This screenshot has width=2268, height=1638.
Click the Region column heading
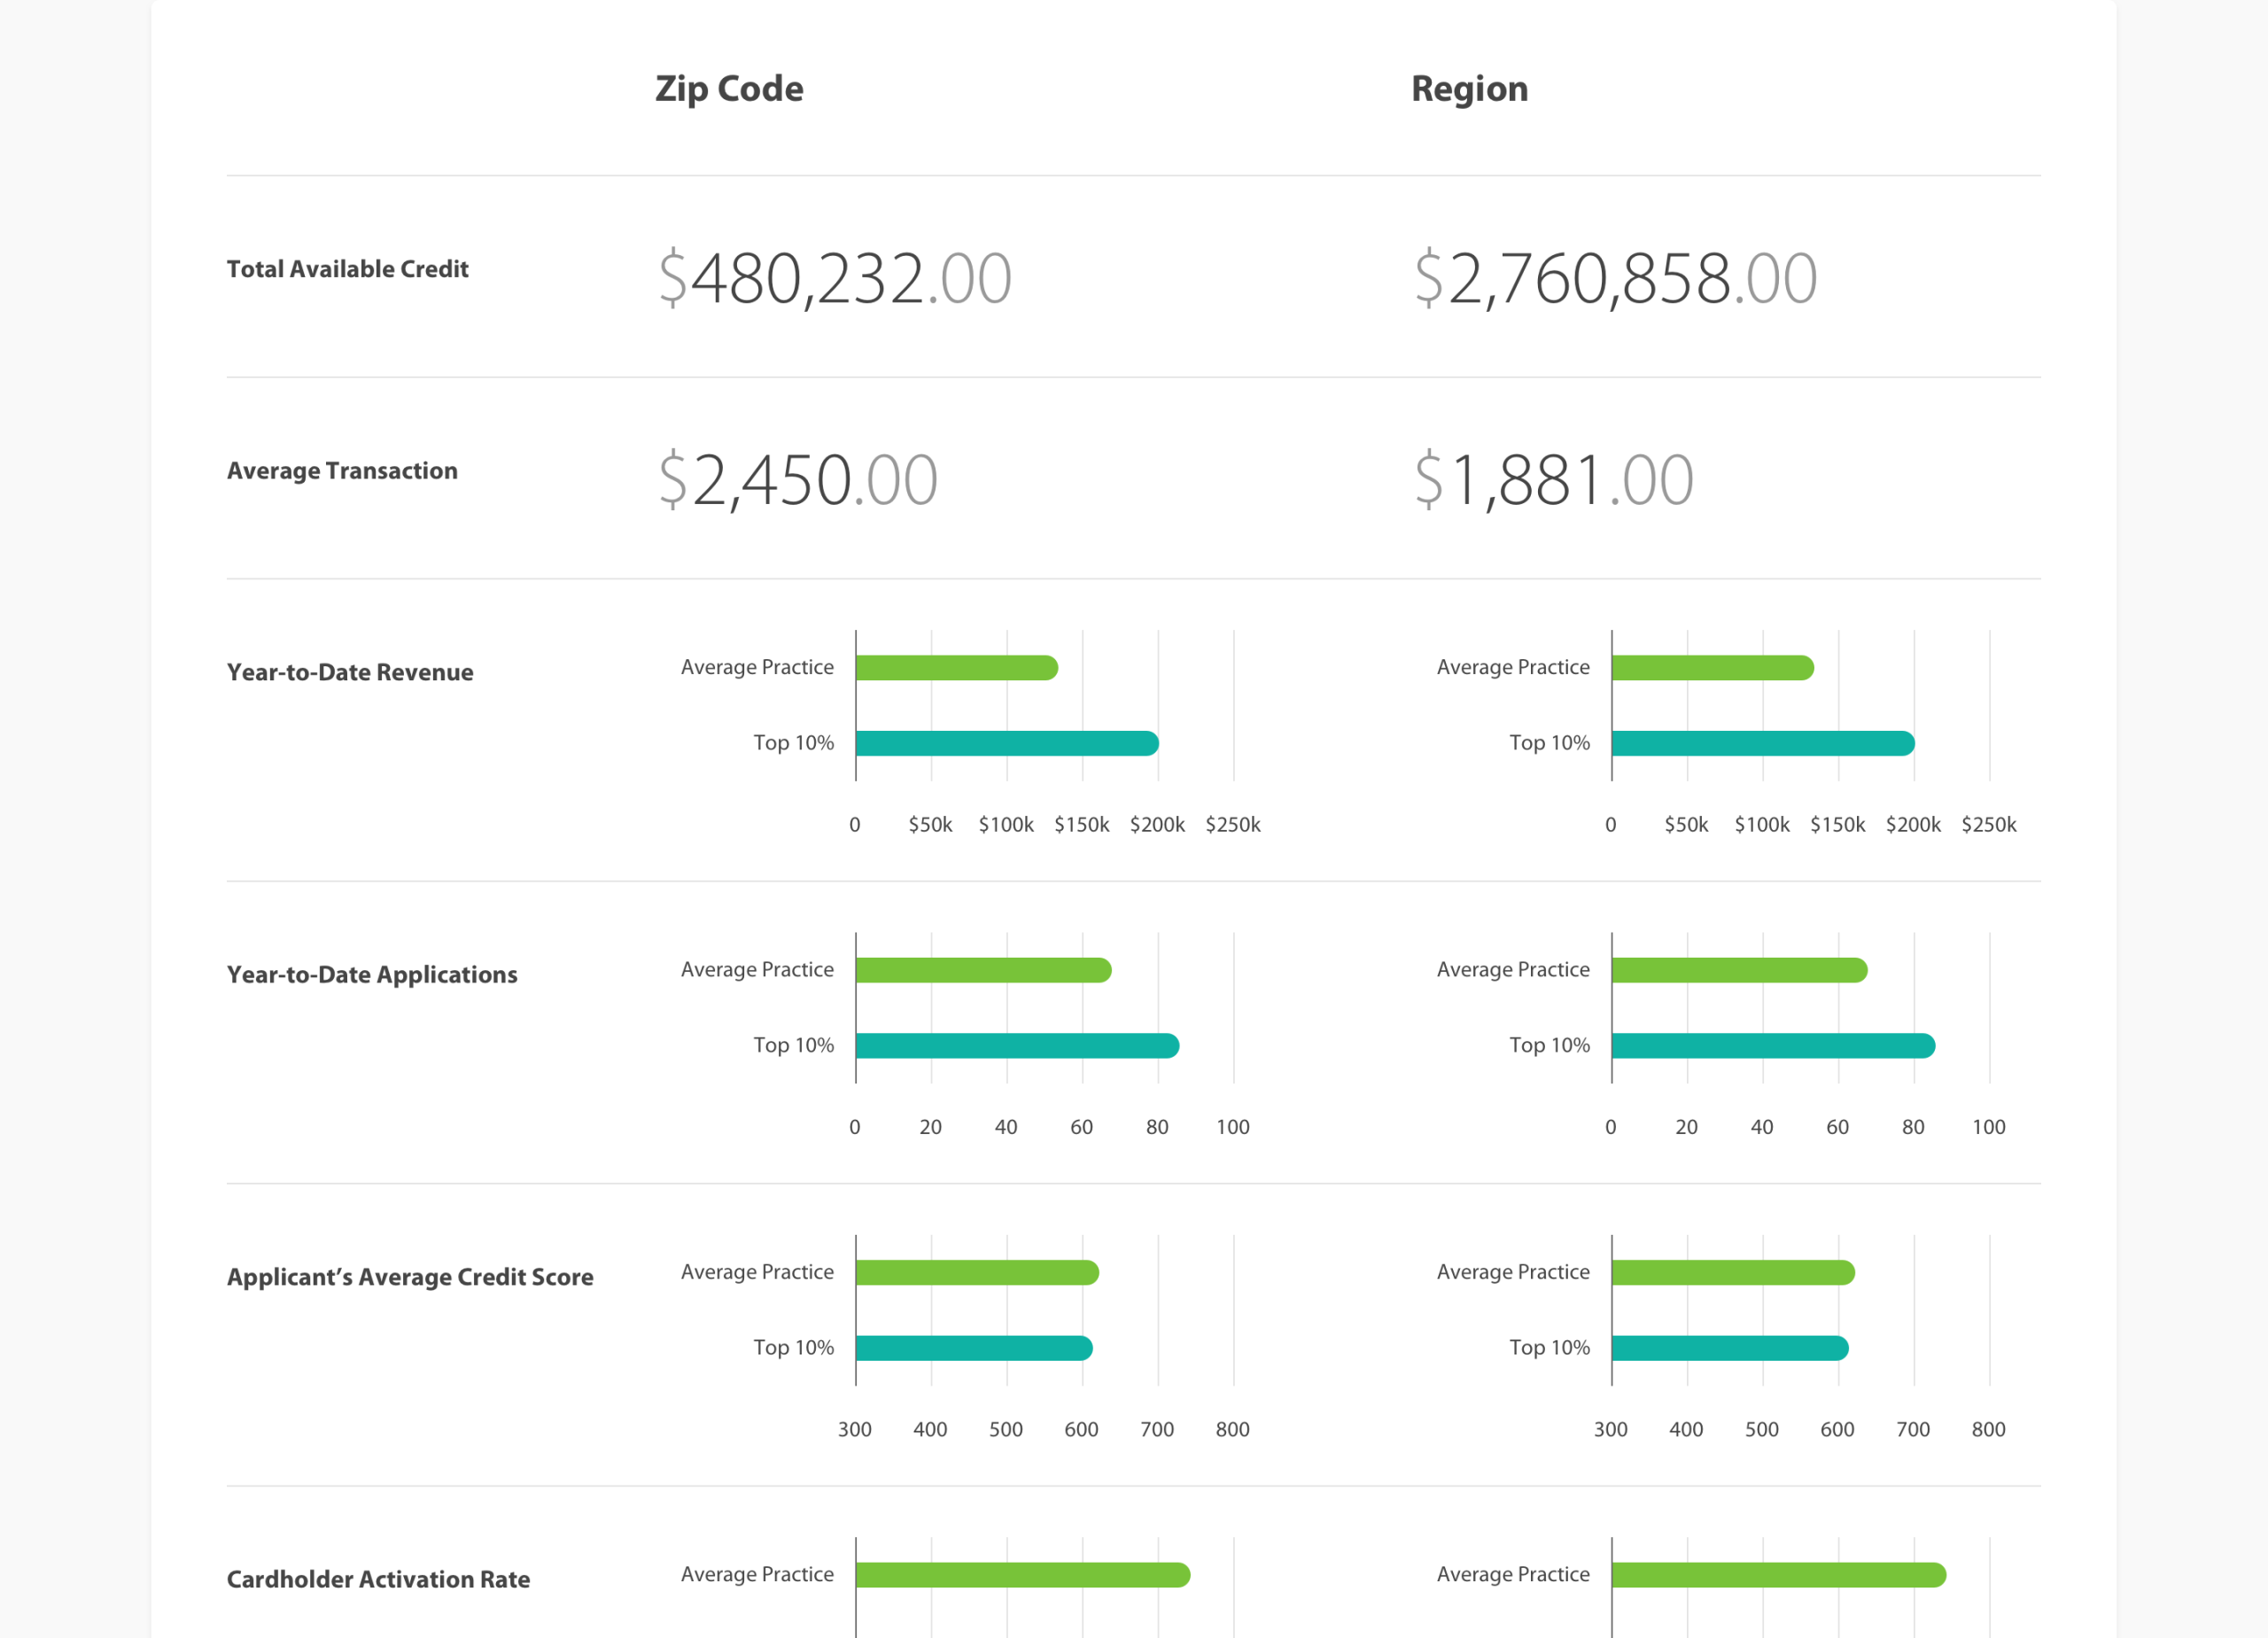point(1469,89)
